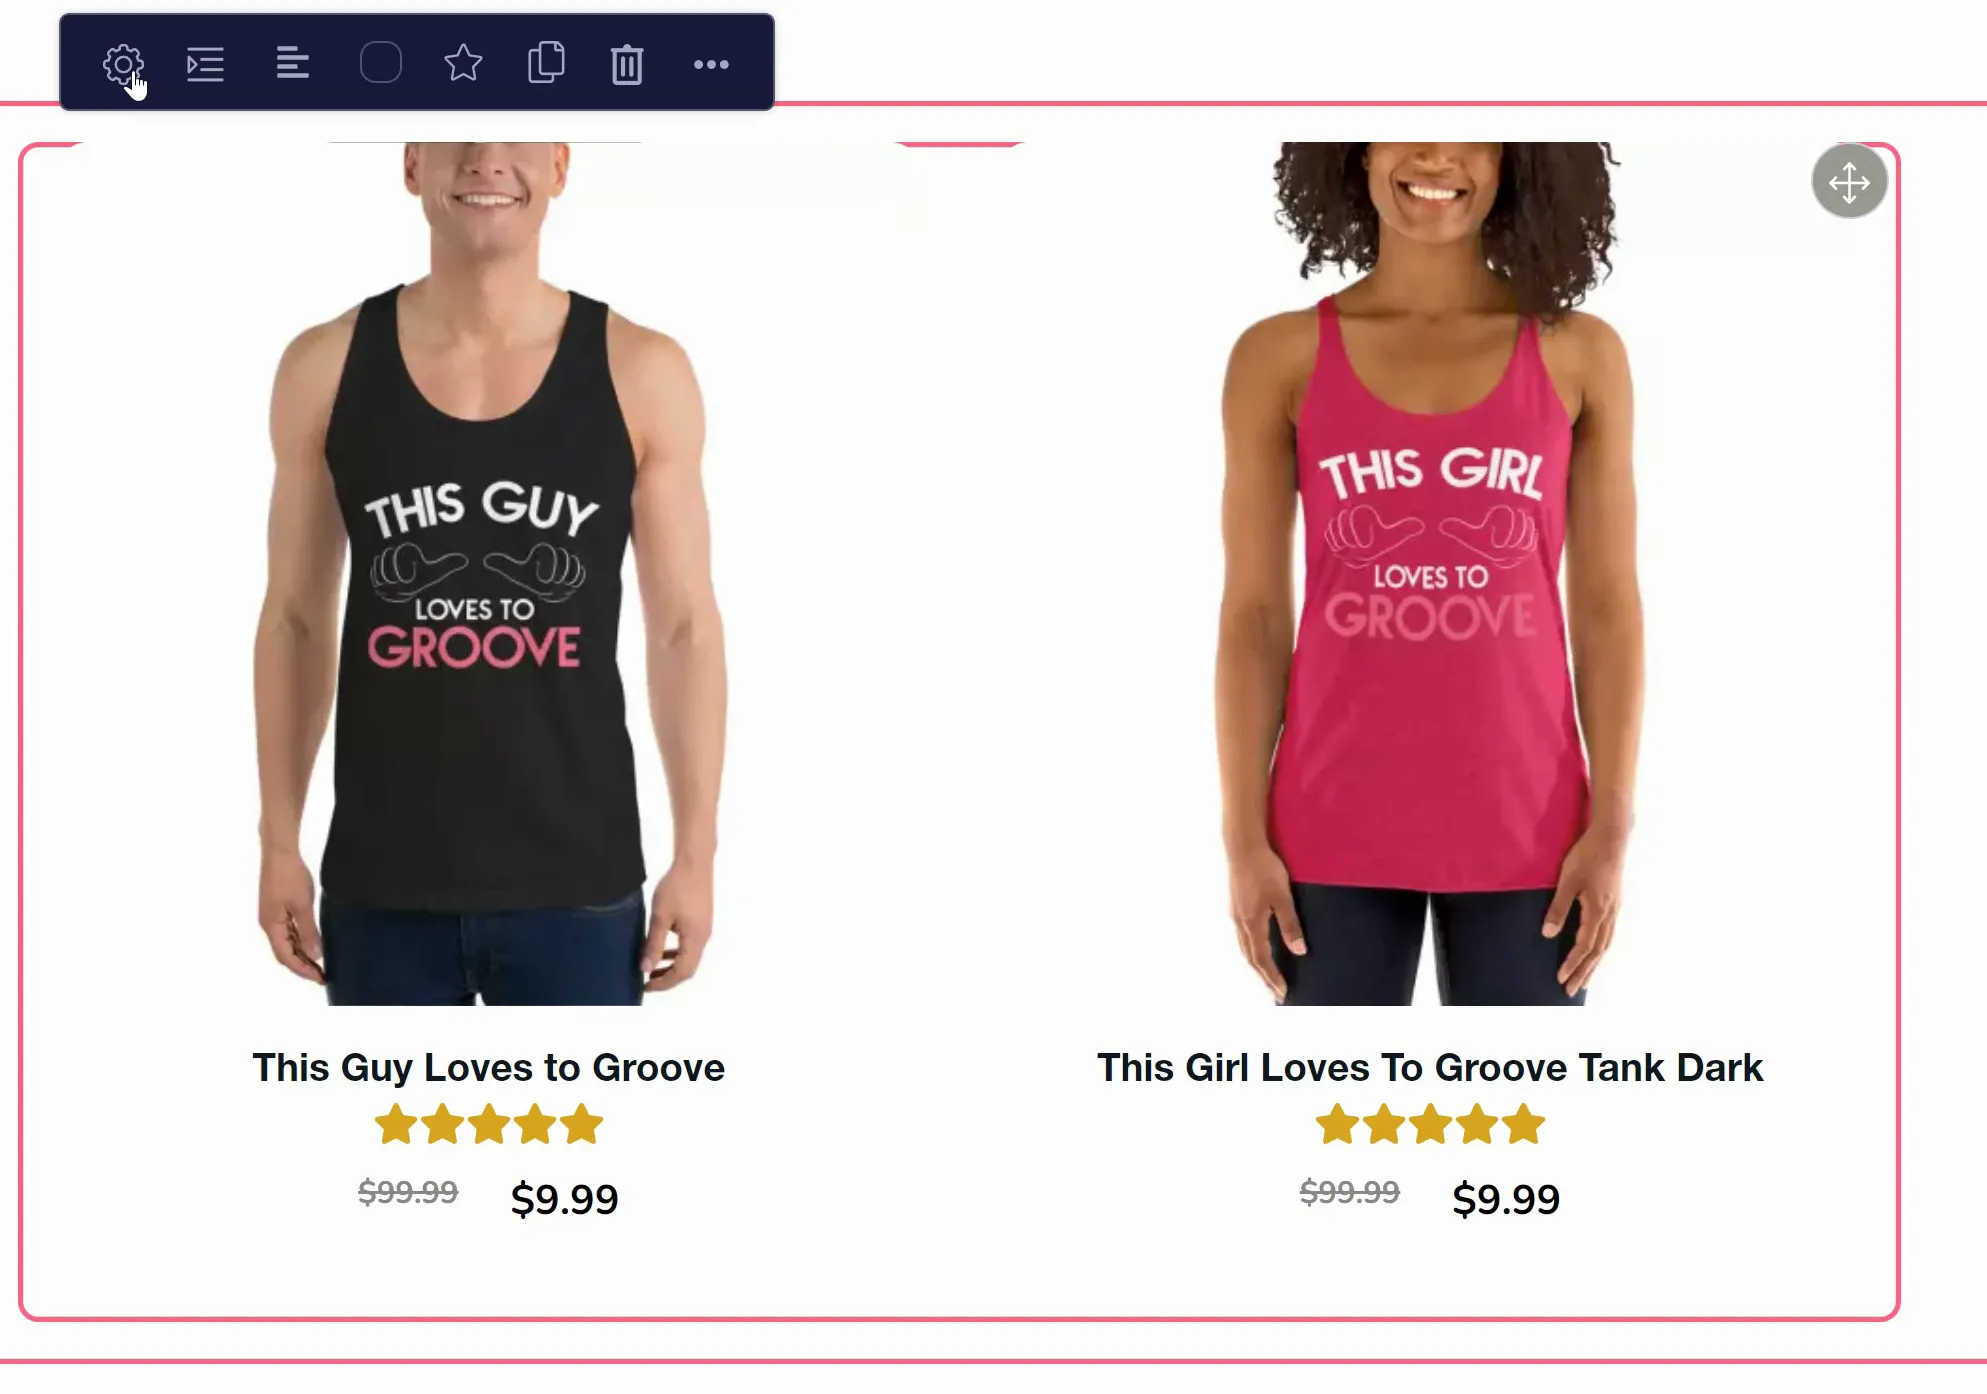Viewport: 1987px width, 1394px height.
Task: Select the text alignment icon
Action: tap(292, 64)
